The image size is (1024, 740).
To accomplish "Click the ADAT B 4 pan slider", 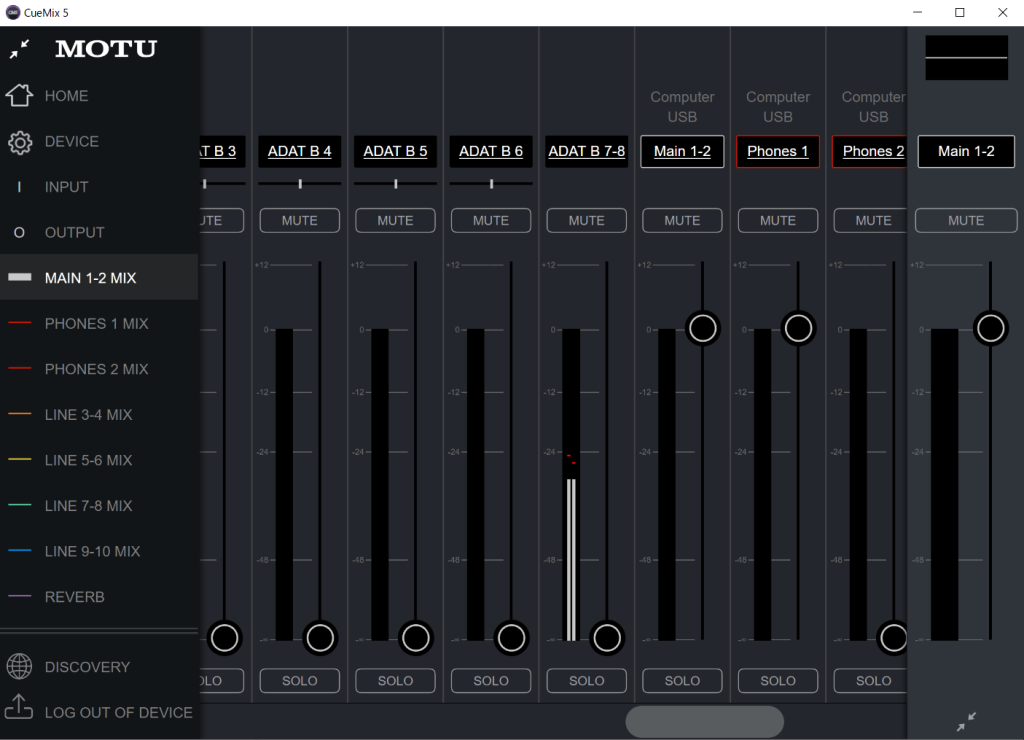I will tap(300, 184).
